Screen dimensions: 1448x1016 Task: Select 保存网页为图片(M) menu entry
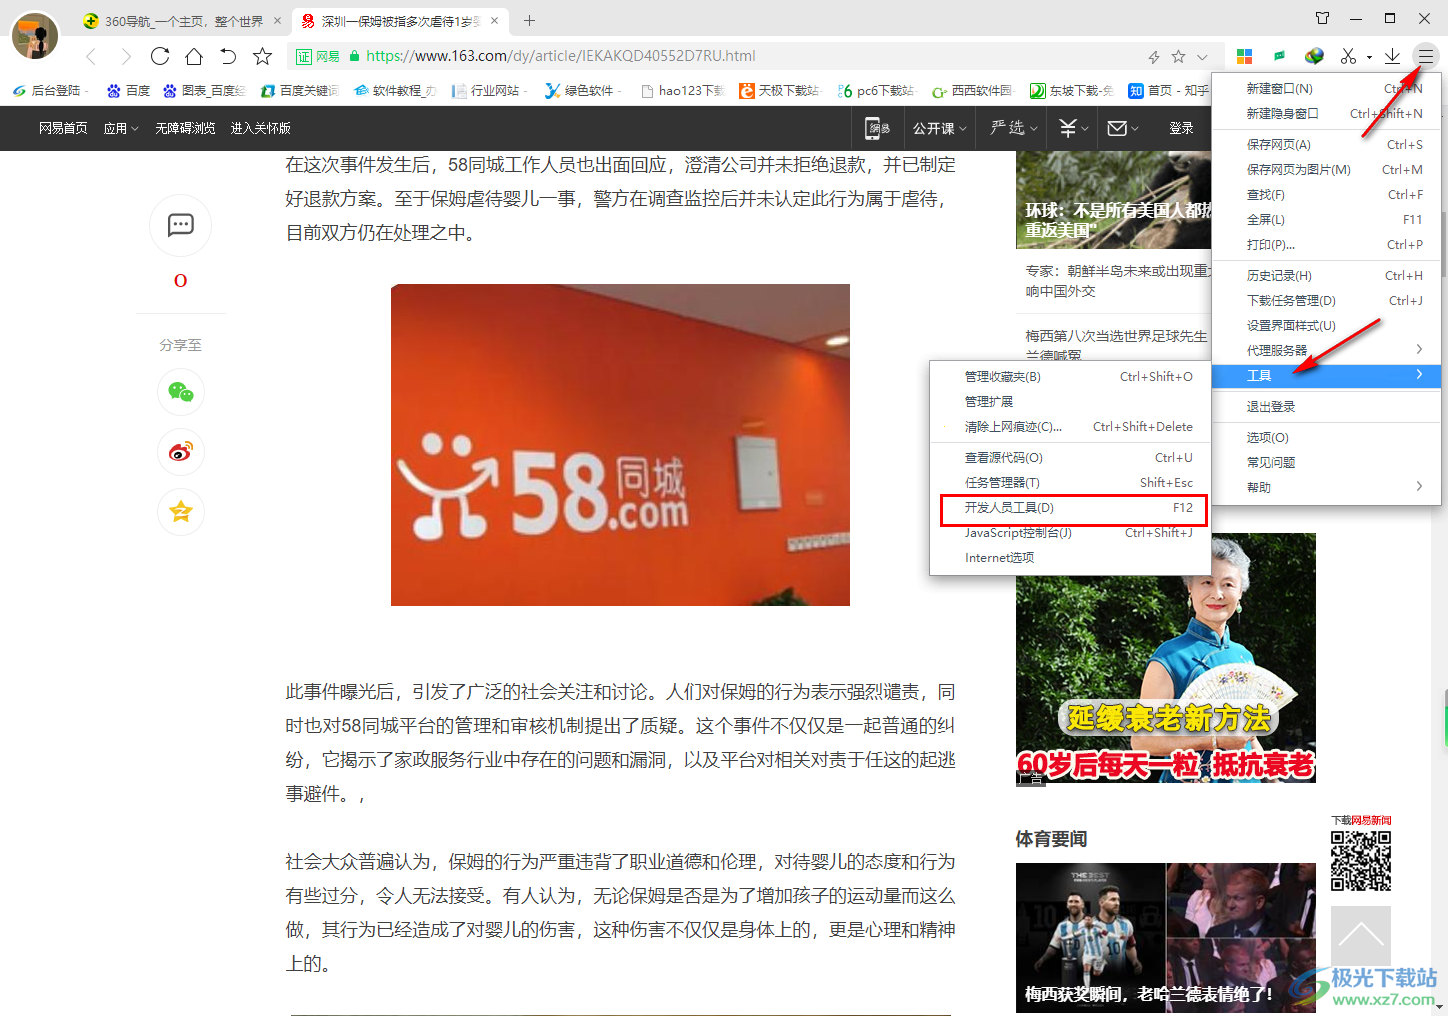1326,170
